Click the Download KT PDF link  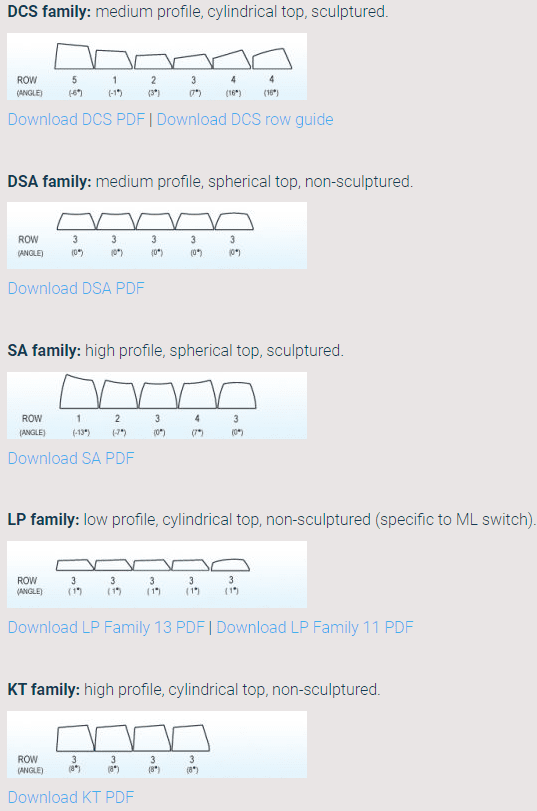(x=71, y=797)
